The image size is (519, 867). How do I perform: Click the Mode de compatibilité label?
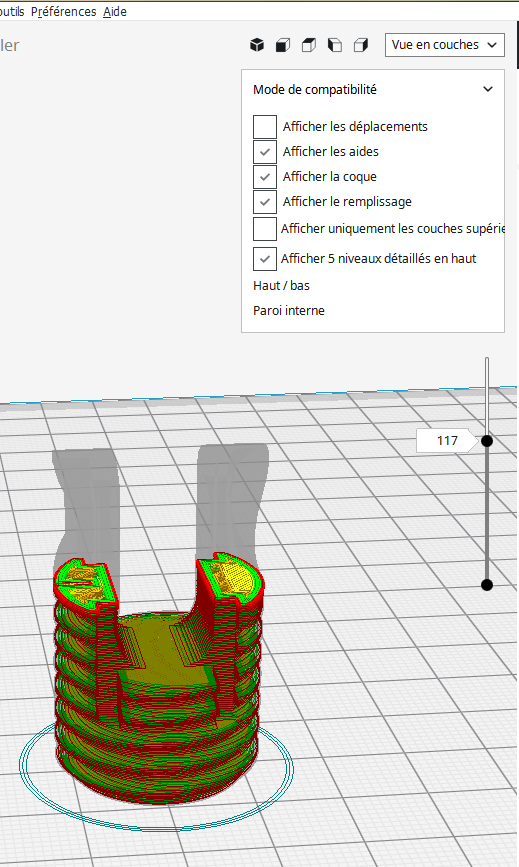(314, 90)
